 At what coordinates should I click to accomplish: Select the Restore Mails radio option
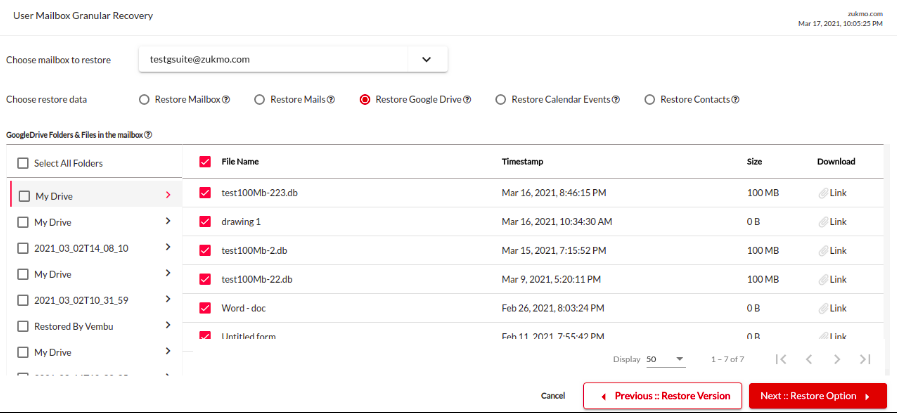260,100
